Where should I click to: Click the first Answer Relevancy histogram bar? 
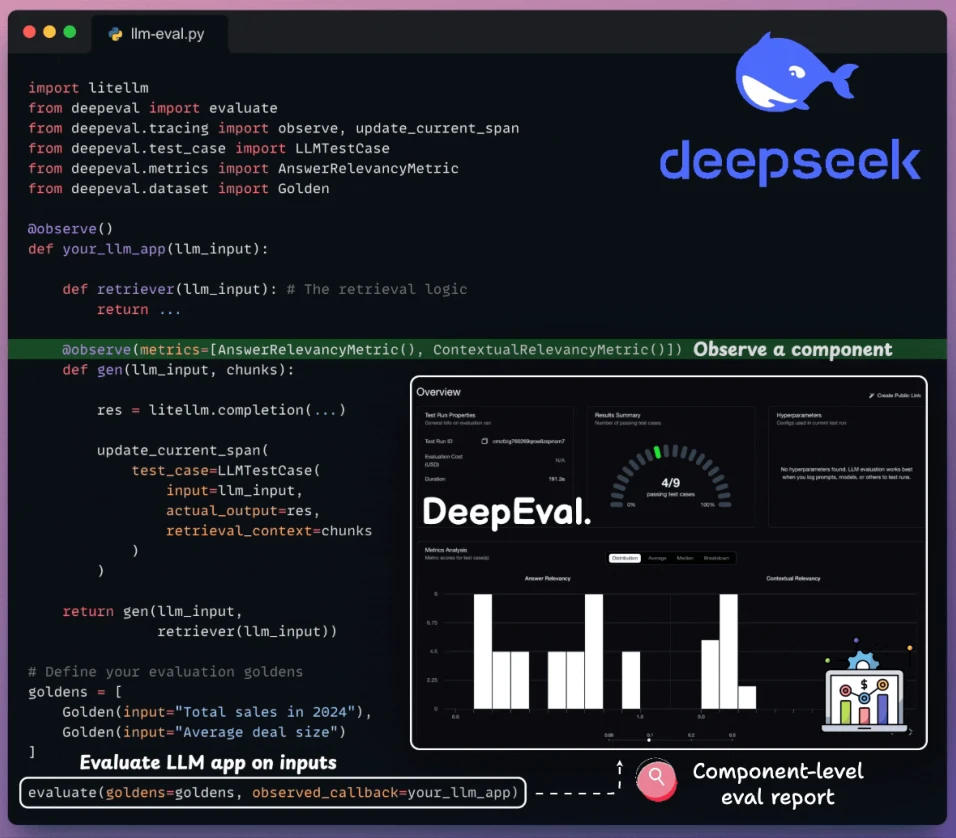point(483,651)
